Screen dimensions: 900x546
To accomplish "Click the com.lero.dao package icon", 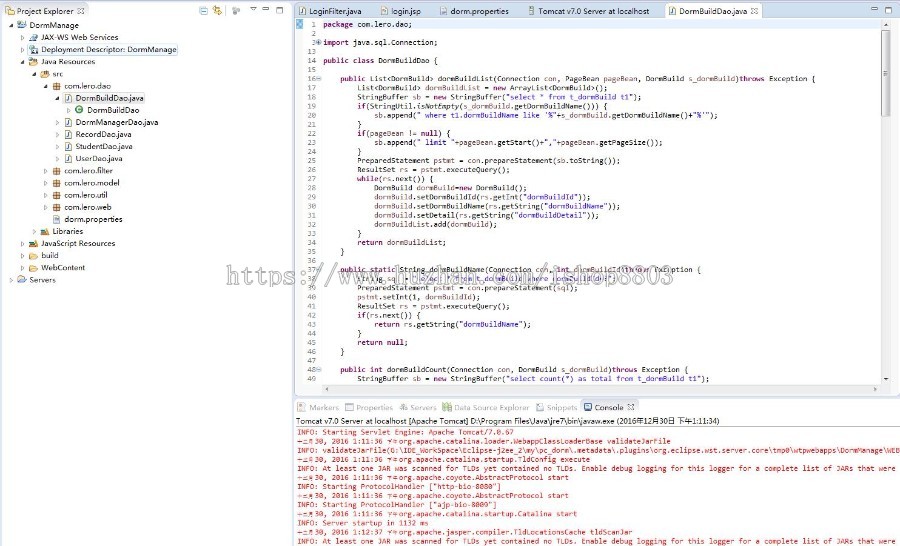I will click(x=56, y=86).
